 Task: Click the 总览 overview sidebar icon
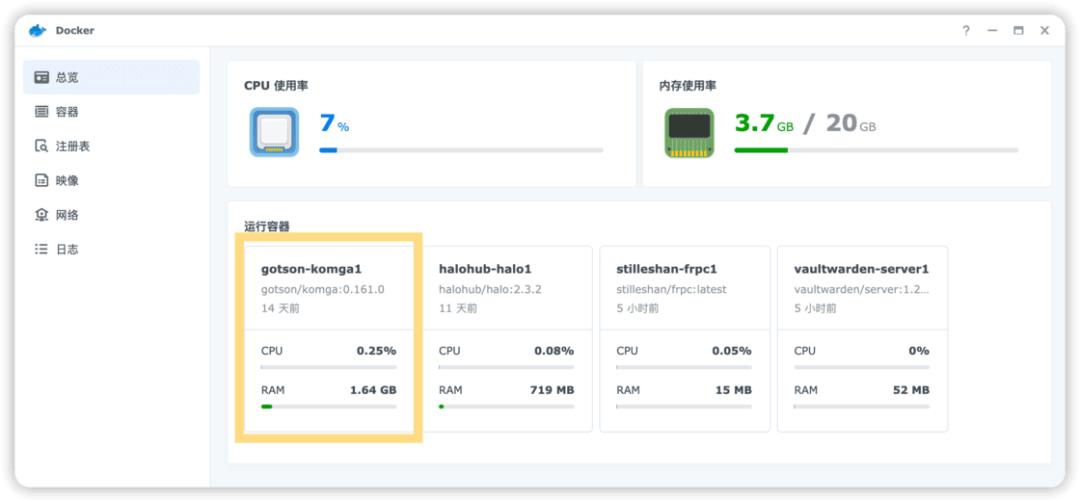tap(42, 77)
